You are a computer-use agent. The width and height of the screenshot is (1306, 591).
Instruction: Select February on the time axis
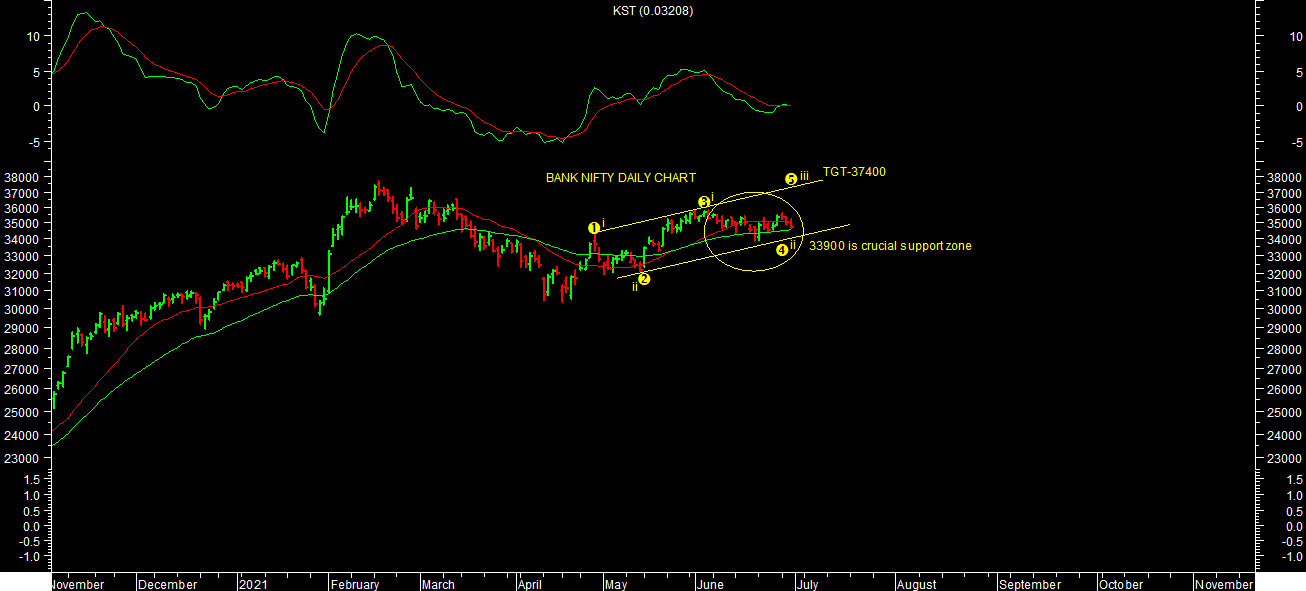355,584
